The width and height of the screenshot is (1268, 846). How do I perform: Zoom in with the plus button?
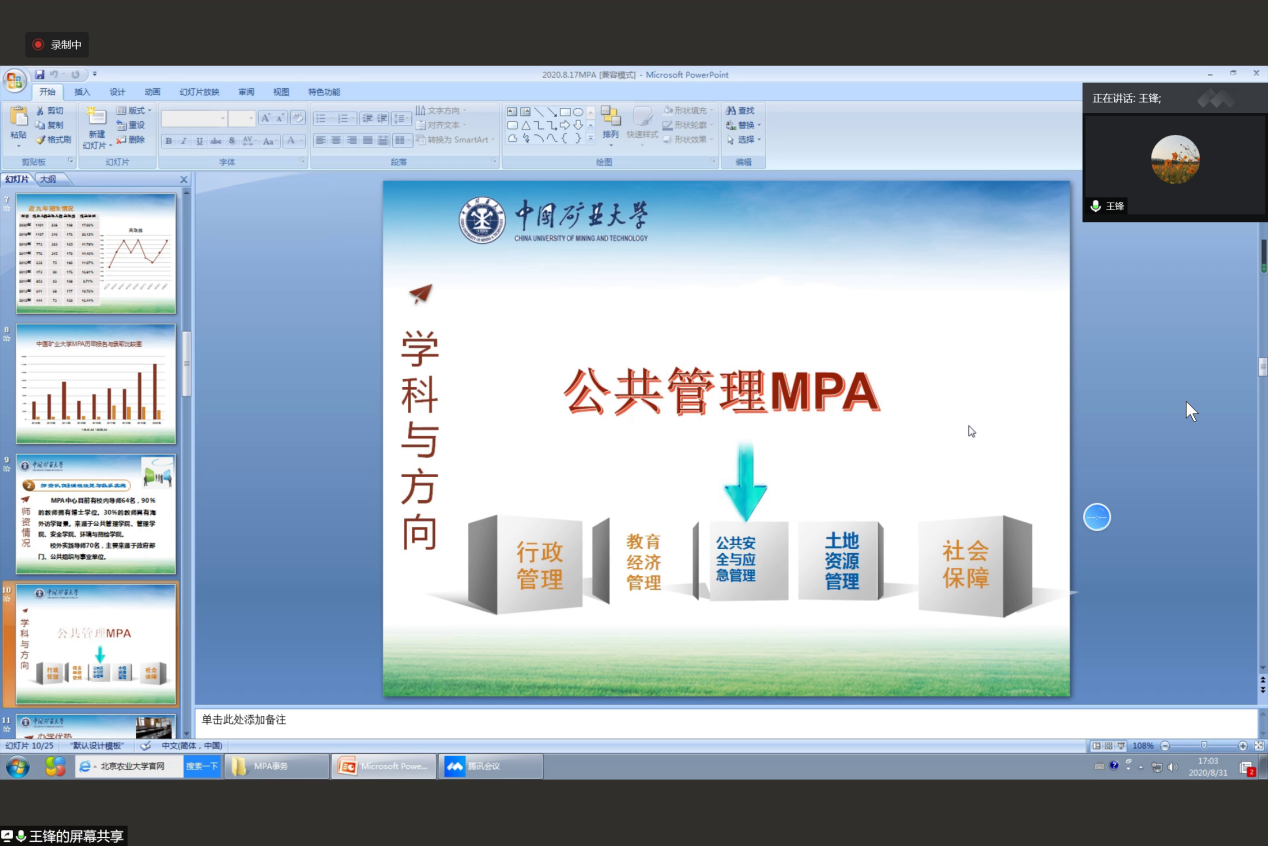(x=1243, y=746)
